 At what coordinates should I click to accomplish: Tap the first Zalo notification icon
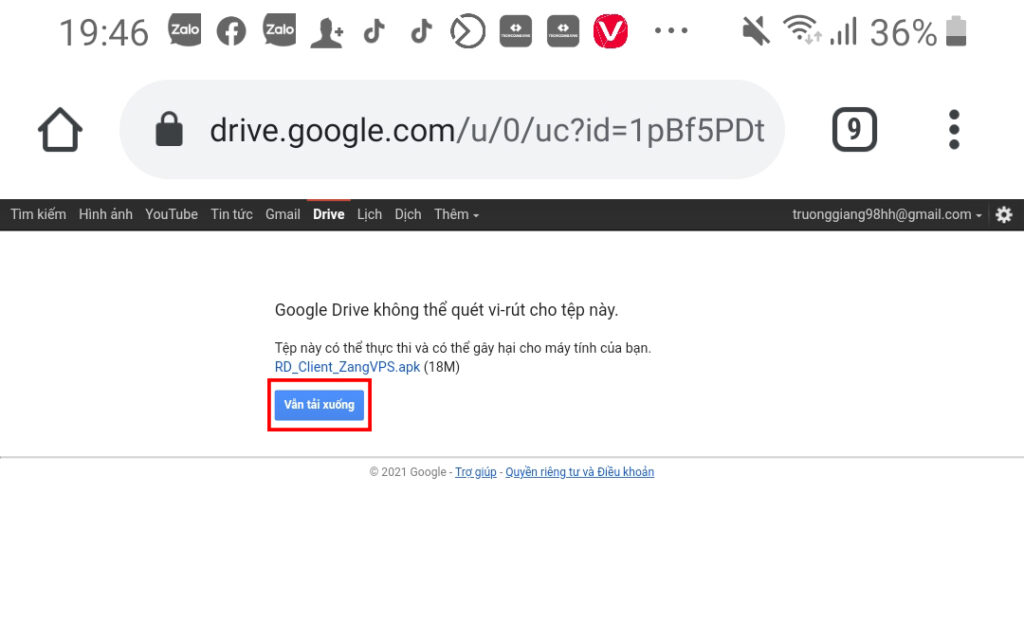(185, 32)
